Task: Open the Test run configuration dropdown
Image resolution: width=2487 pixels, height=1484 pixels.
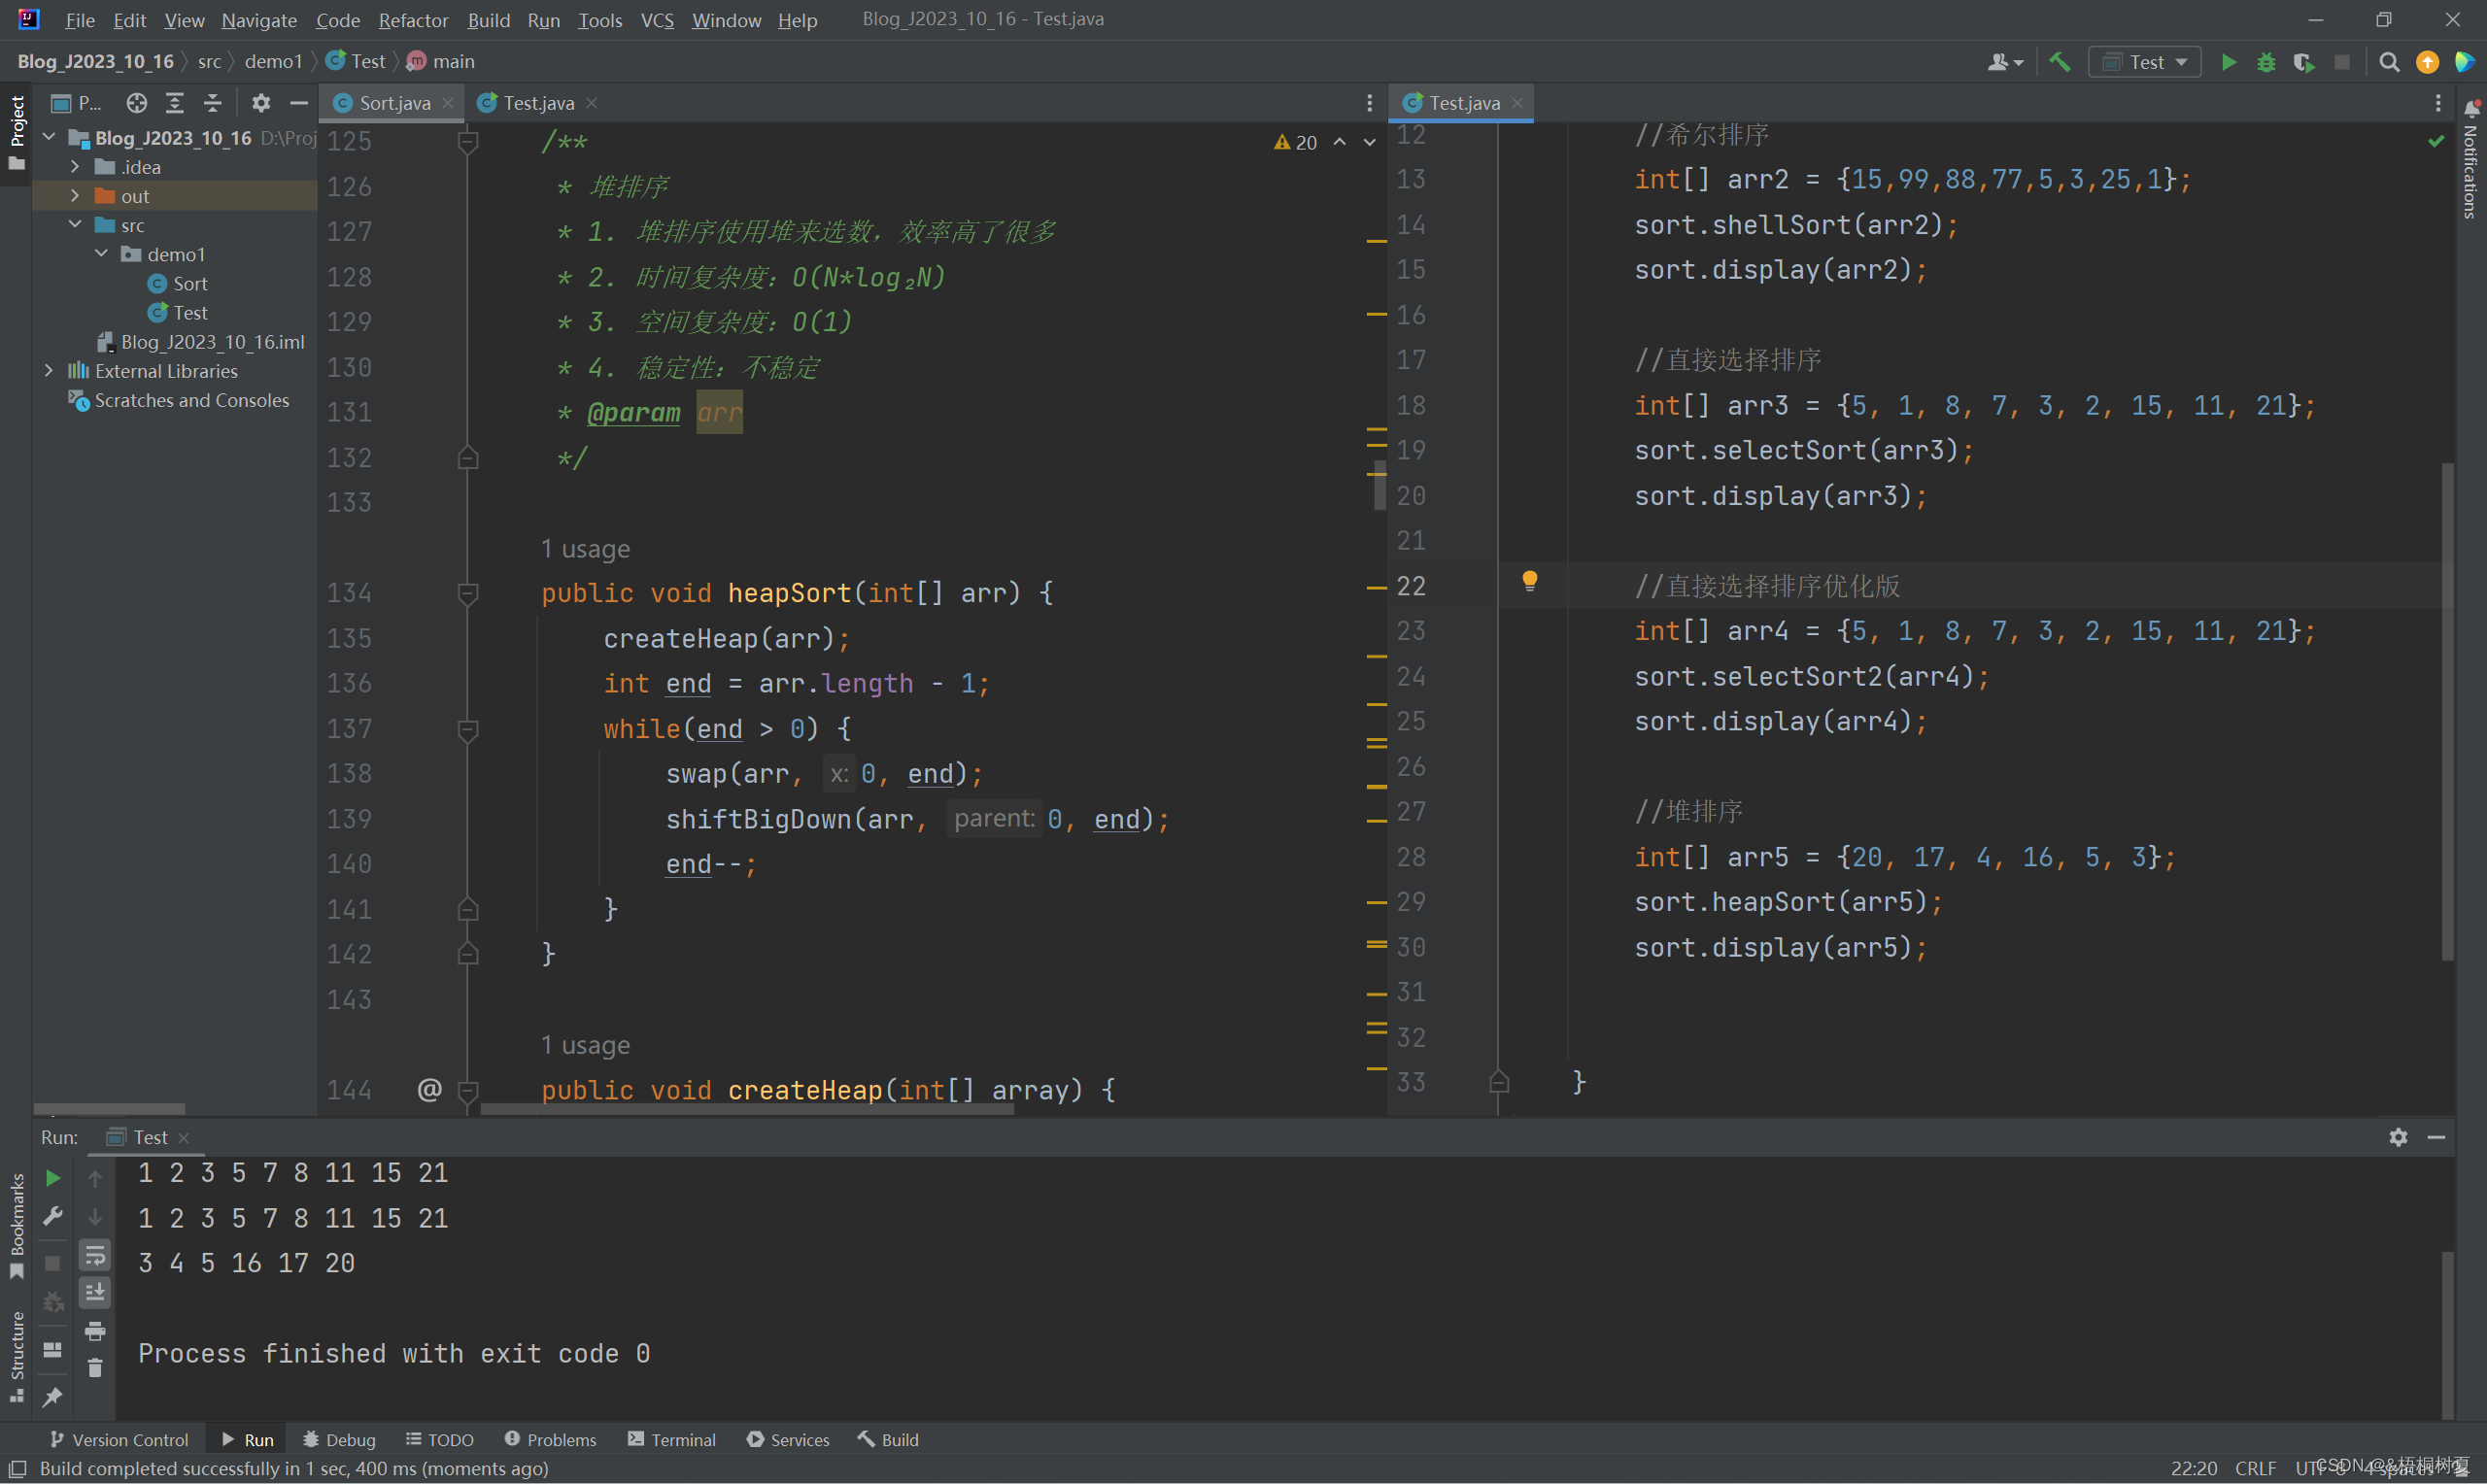Action: [x=2145, y=62]
